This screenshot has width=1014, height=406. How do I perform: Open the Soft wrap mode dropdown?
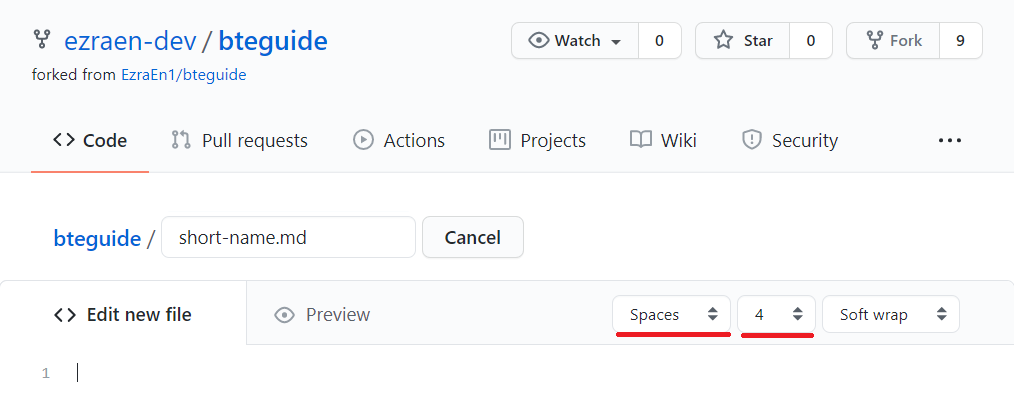[890, 314]
